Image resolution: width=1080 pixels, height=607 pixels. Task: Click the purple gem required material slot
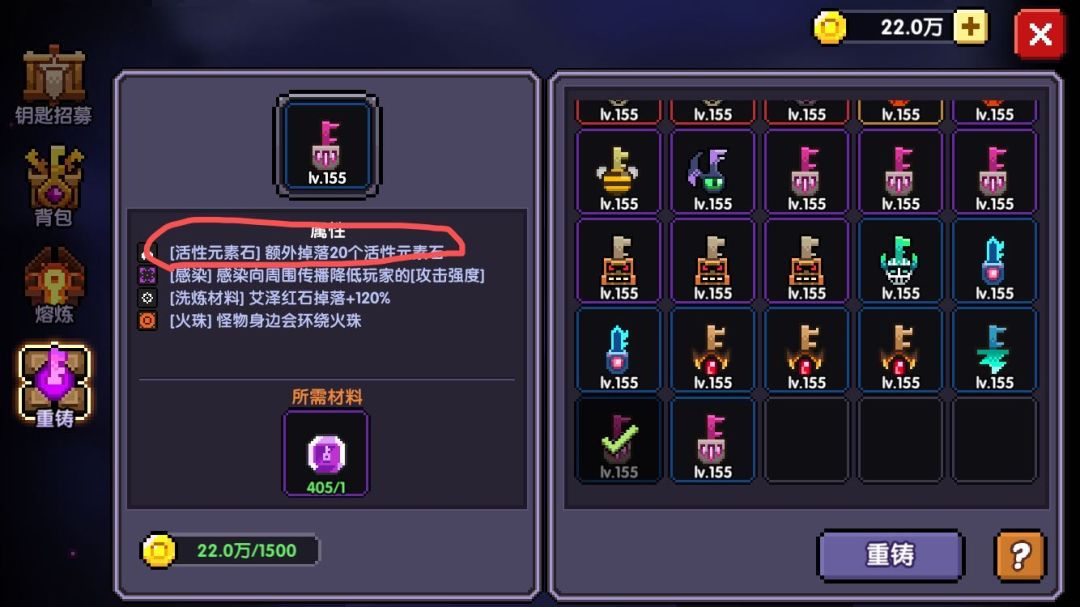tap(326, 453)
